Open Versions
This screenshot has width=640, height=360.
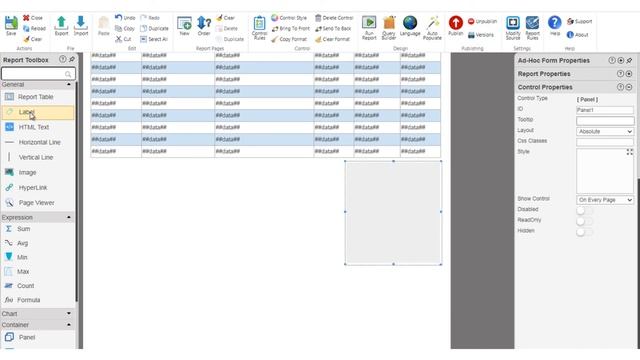[481, 35]
